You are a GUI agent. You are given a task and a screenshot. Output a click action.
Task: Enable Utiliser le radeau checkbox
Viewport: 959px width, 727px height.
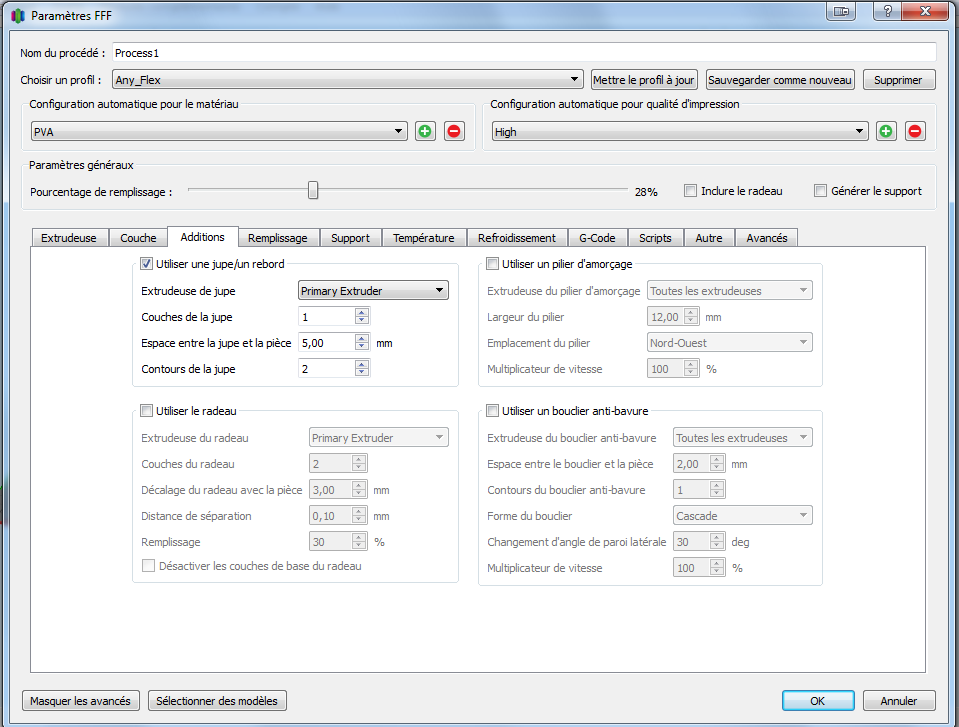coord(146,410)
